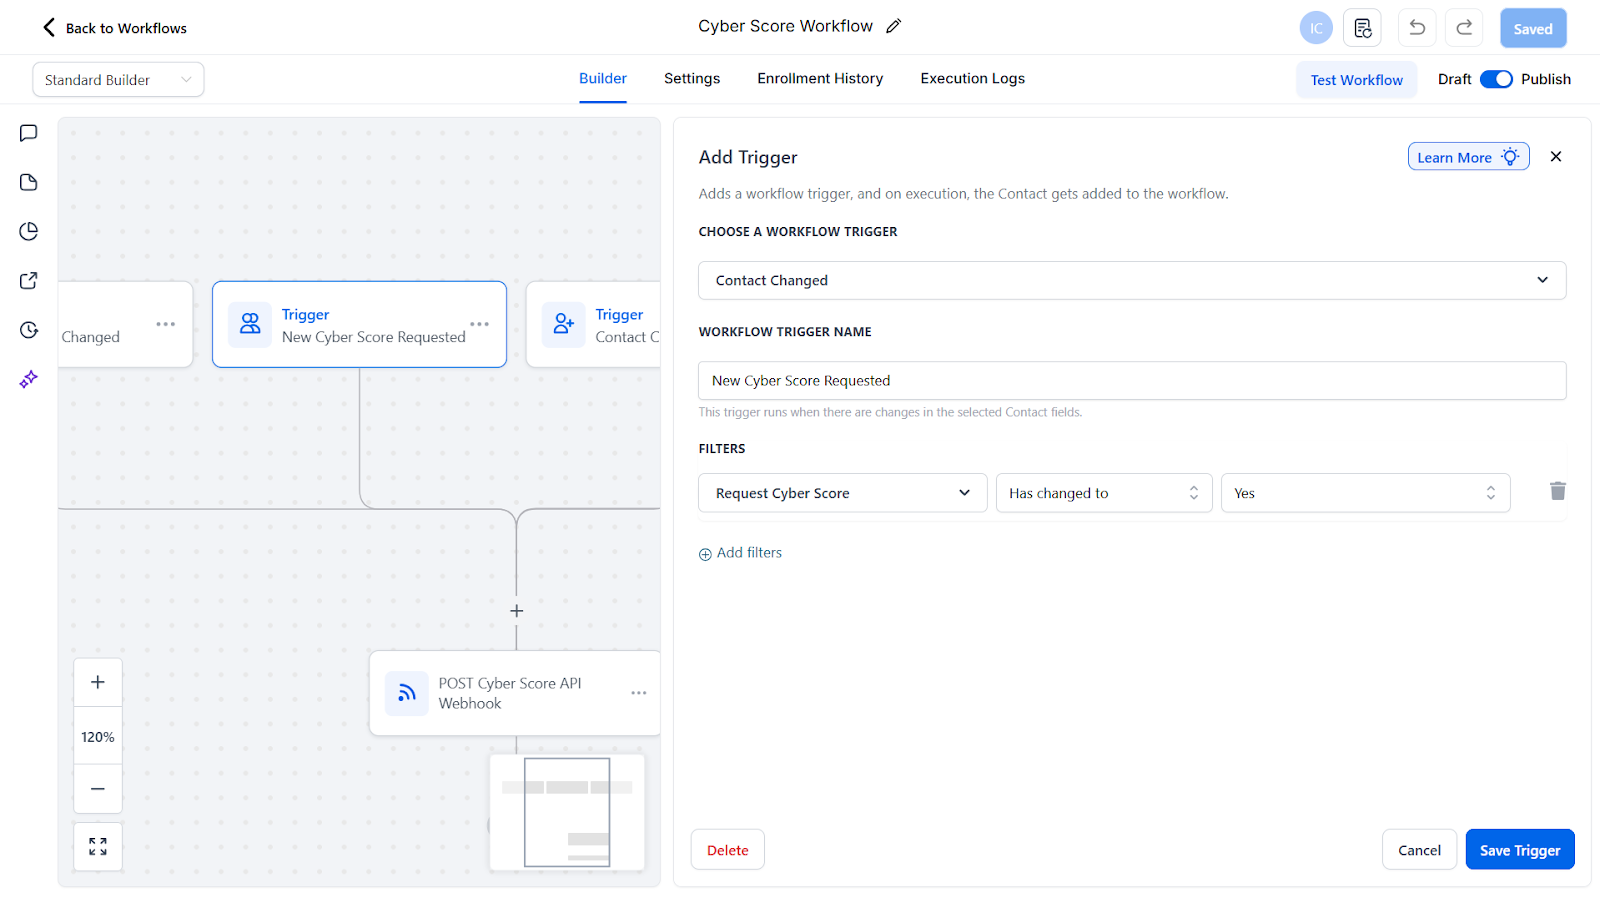
Task: Click the 120% zoom level indicator
Action: [x=98, y=737]
